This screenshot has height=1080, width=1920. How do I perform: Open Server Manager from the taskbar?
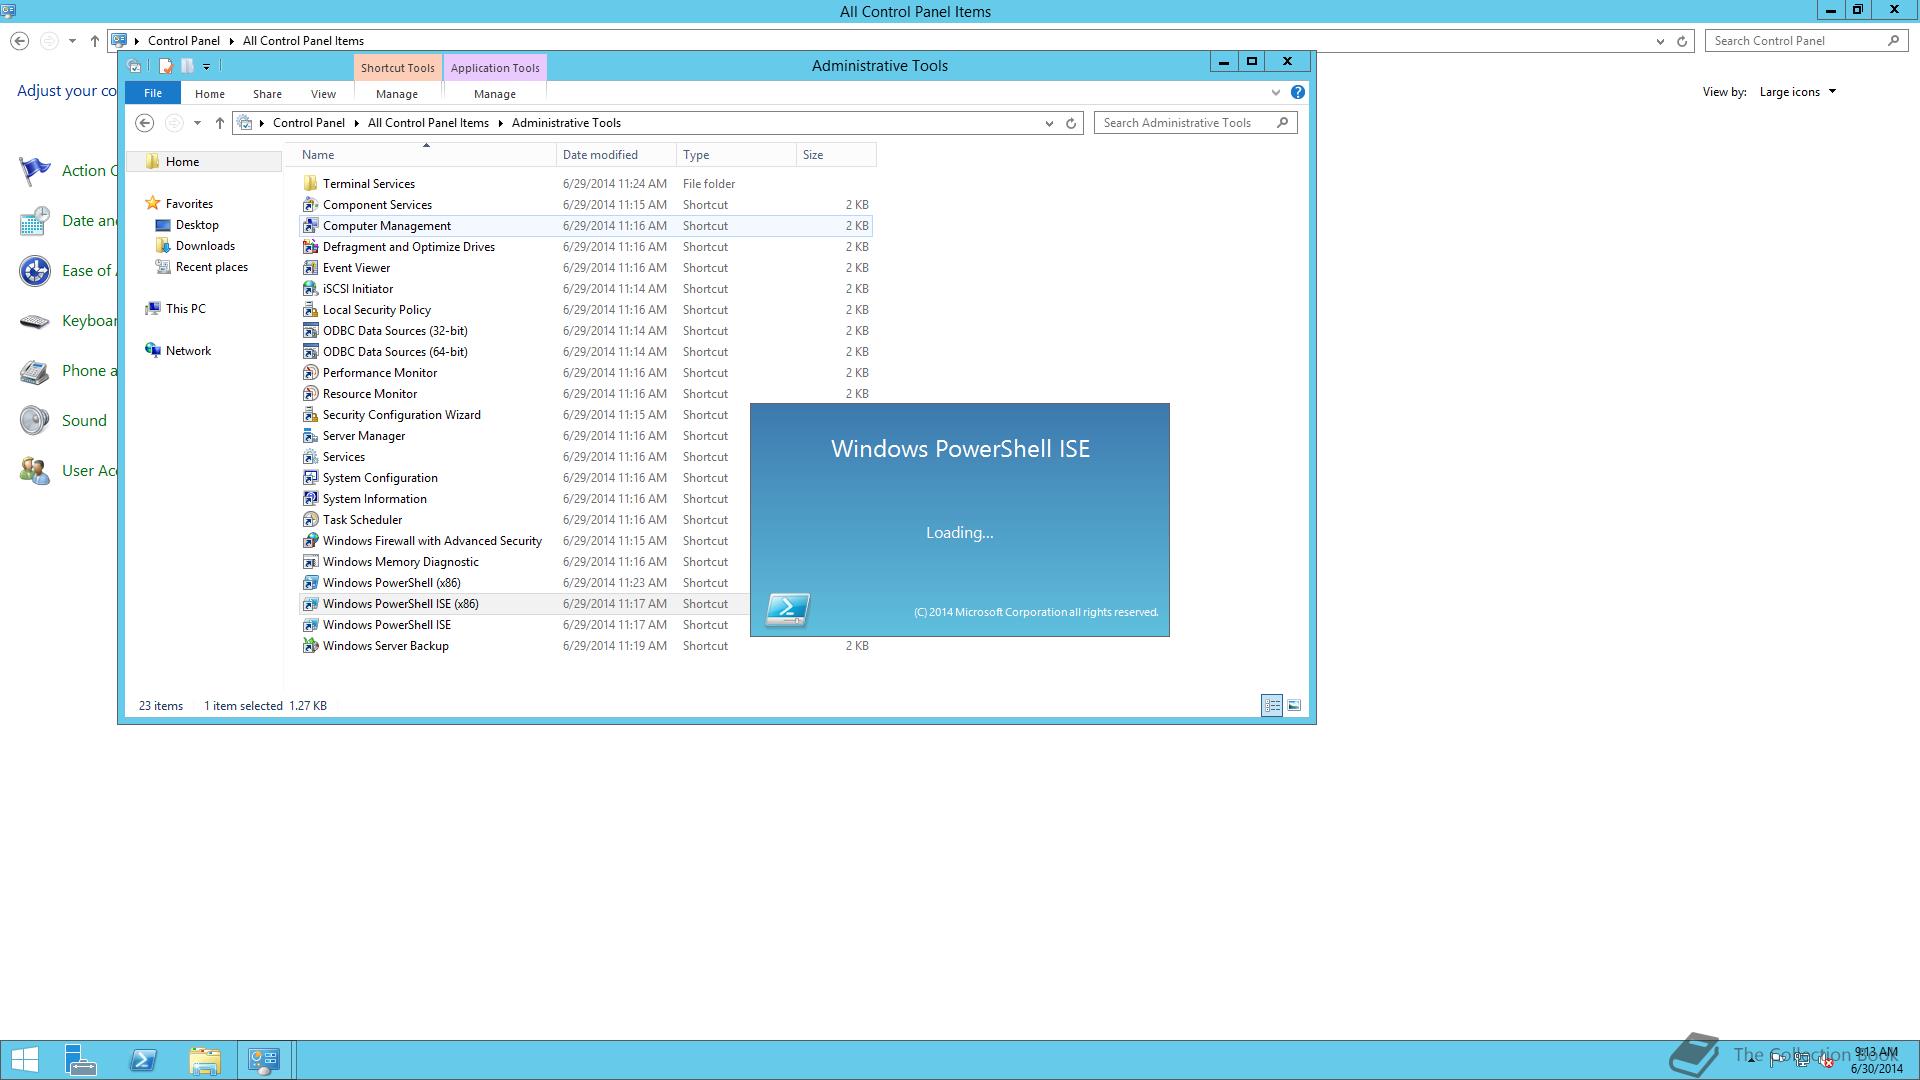click(x=81, y=1060)
